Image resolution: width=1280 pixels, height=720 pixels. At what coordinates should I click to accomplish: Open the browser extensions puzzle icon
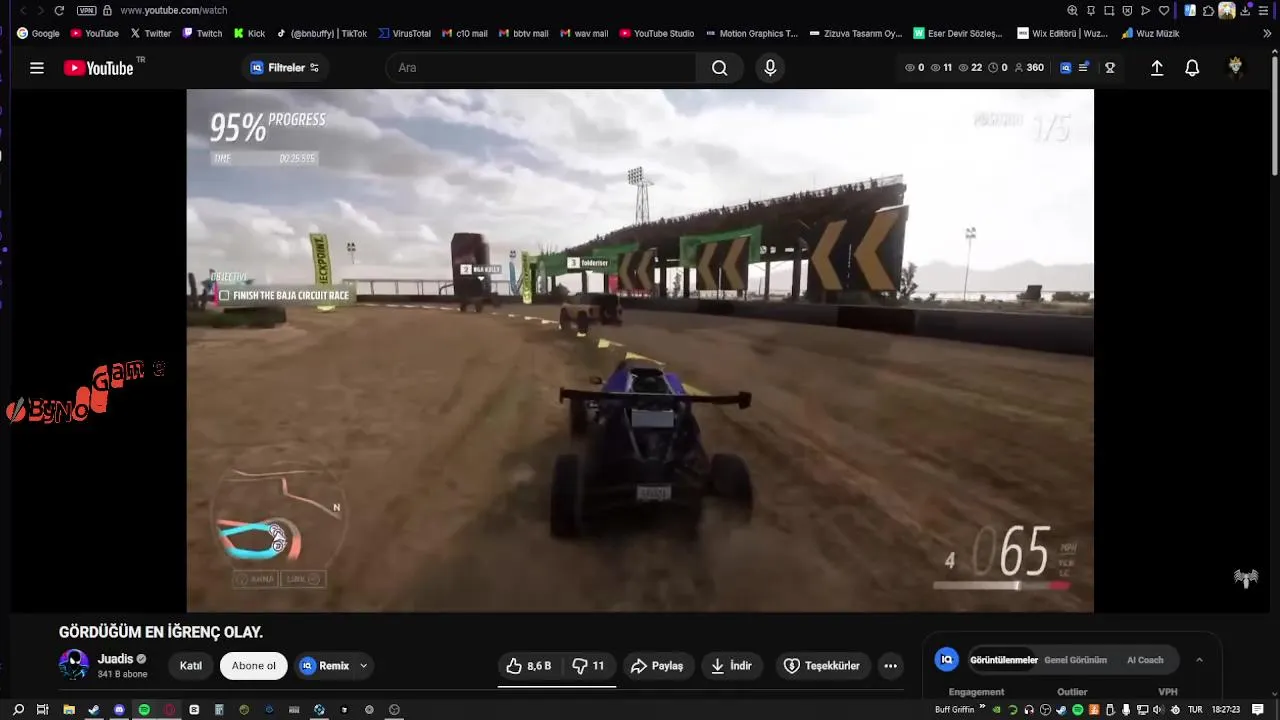tap(1207, 10)
